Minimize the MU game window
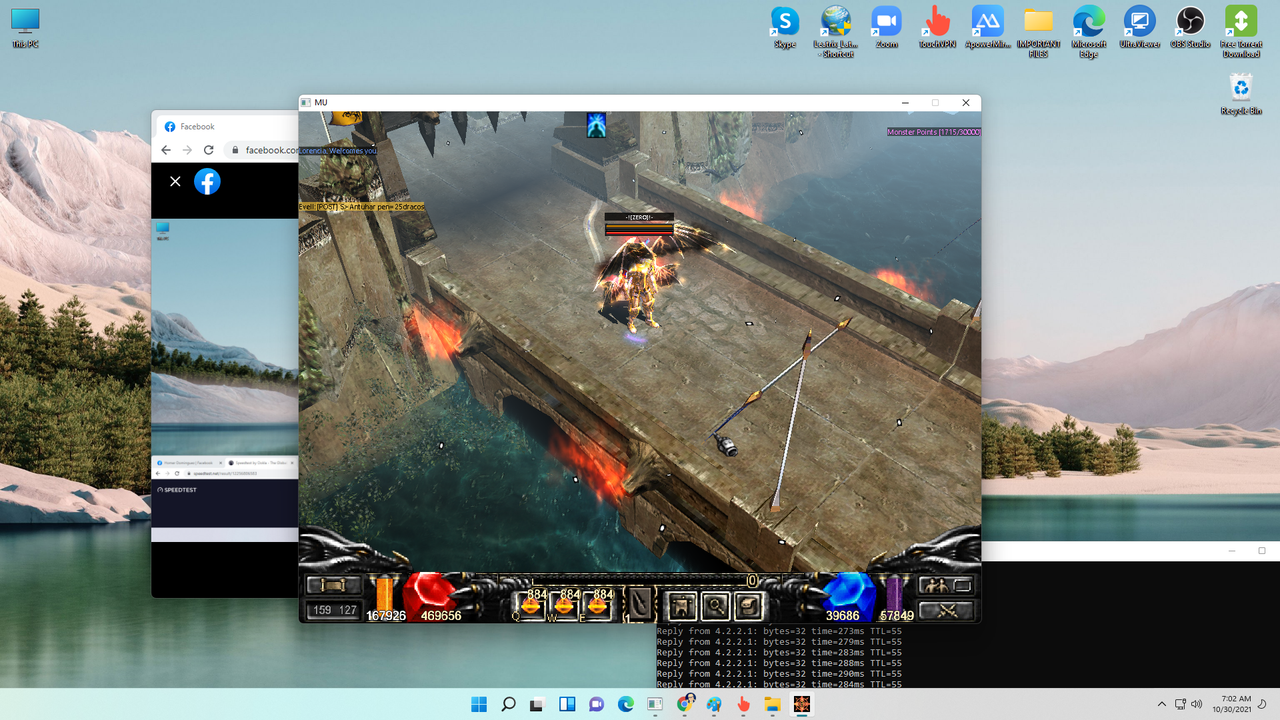Screen dimensions: 1280x720 (x=905, y=102)
